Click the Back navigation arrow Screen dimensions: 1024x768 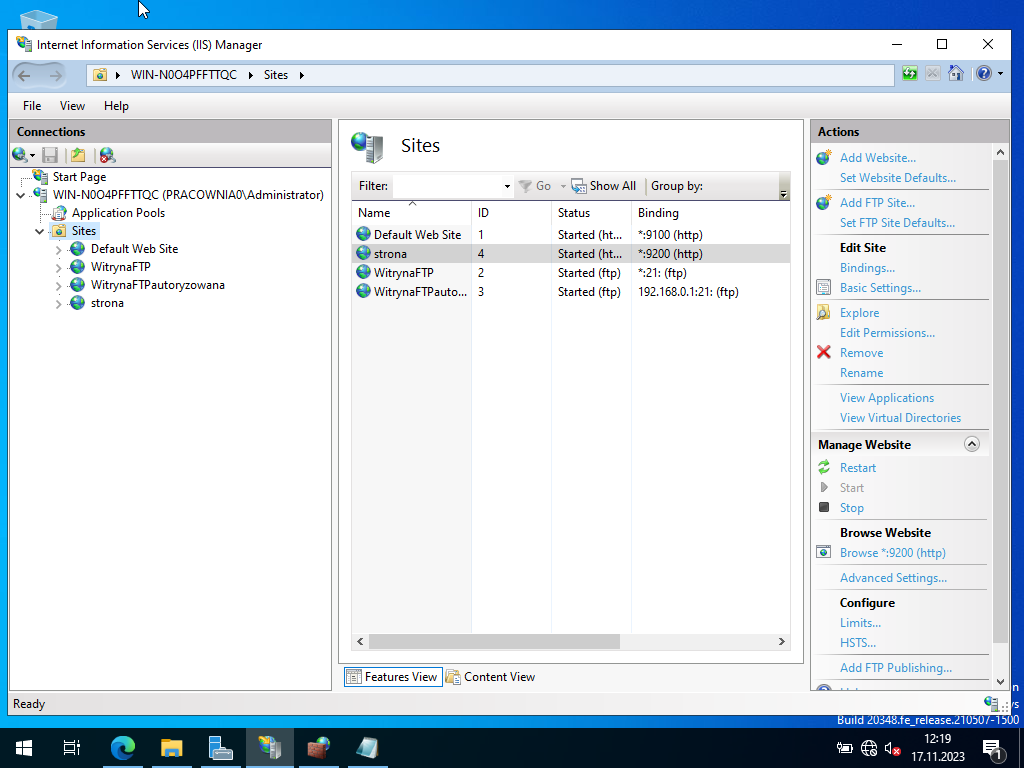24,75
